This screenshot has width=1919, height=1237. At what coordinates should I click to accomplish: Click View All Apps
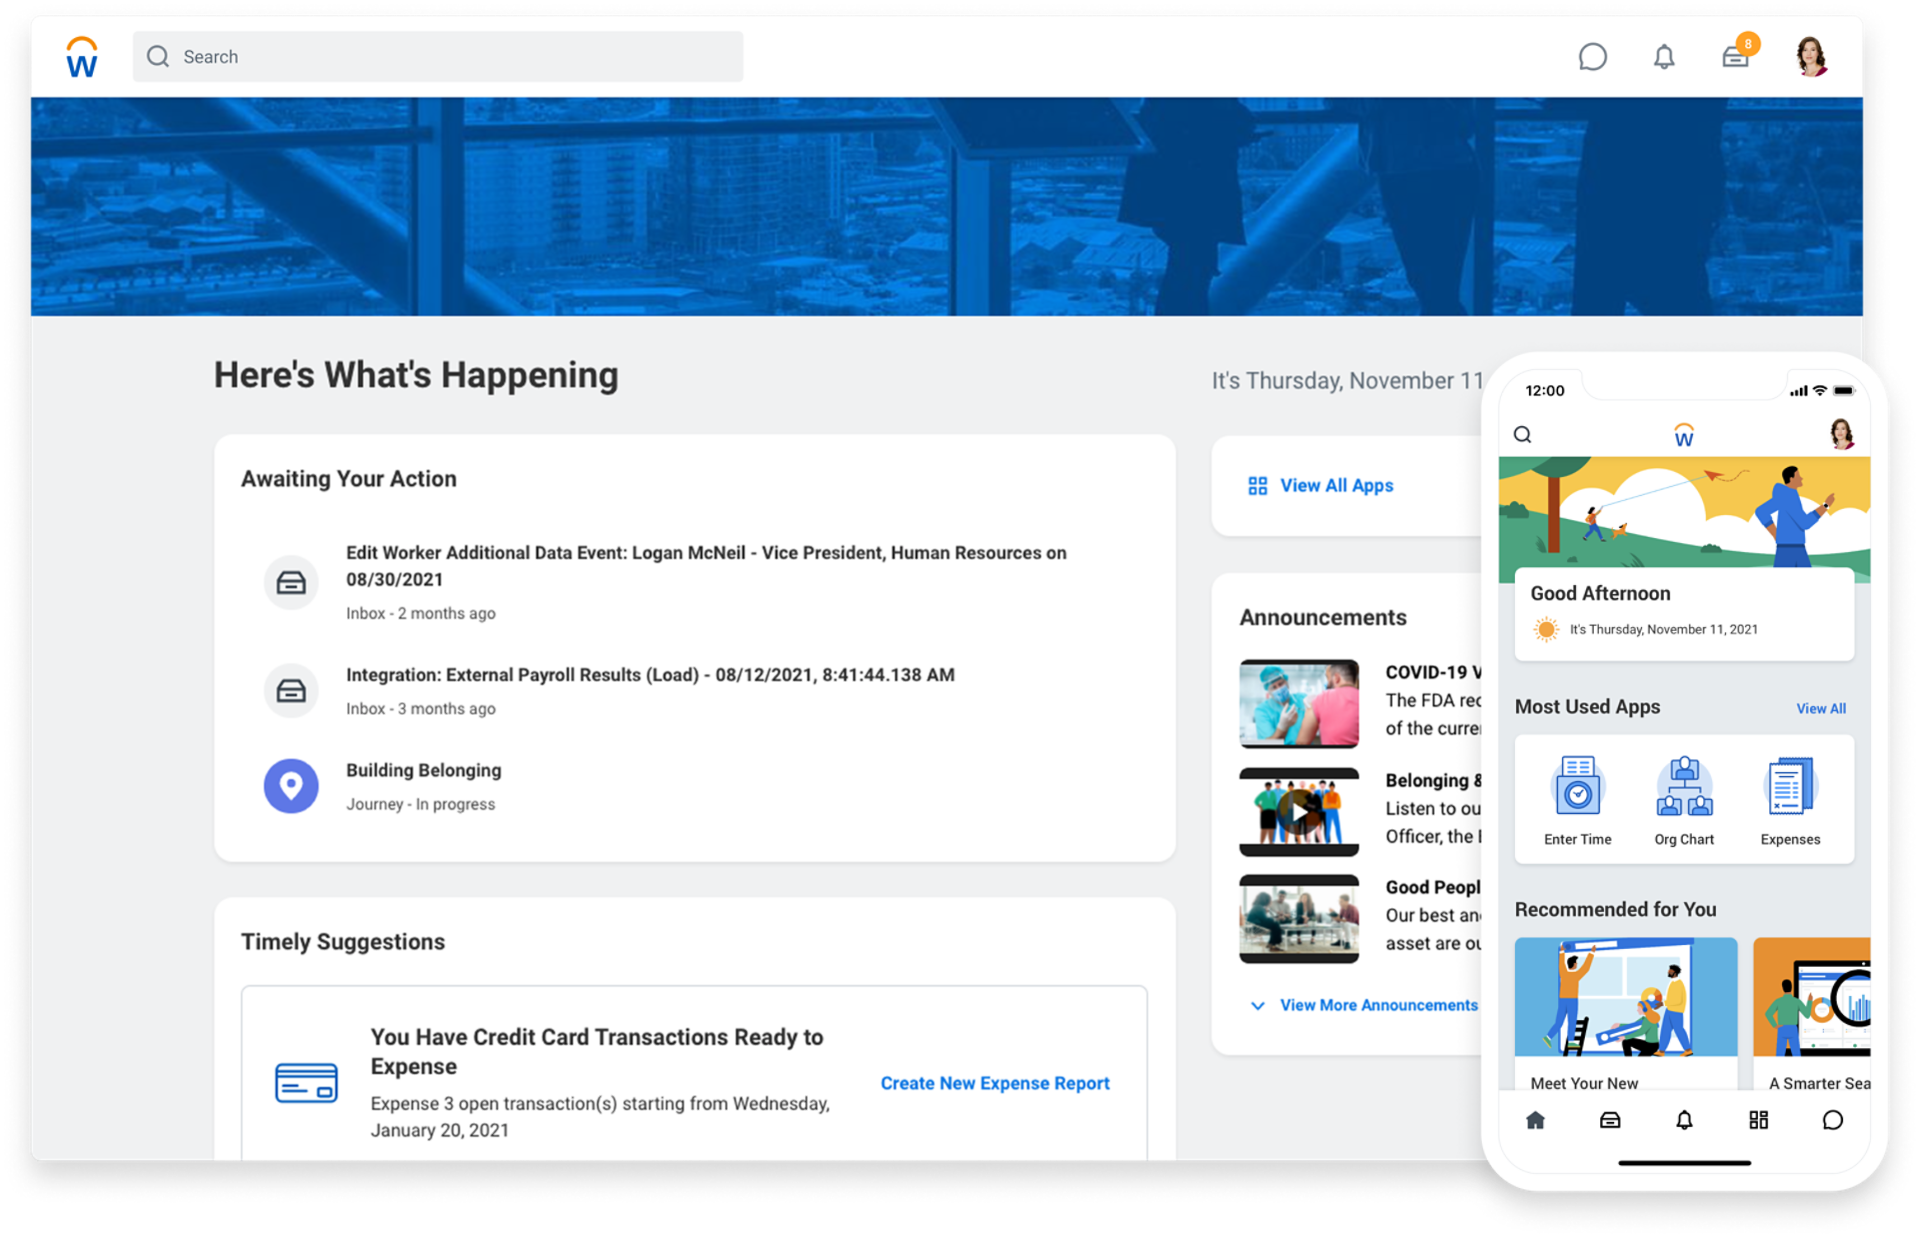1336,485
